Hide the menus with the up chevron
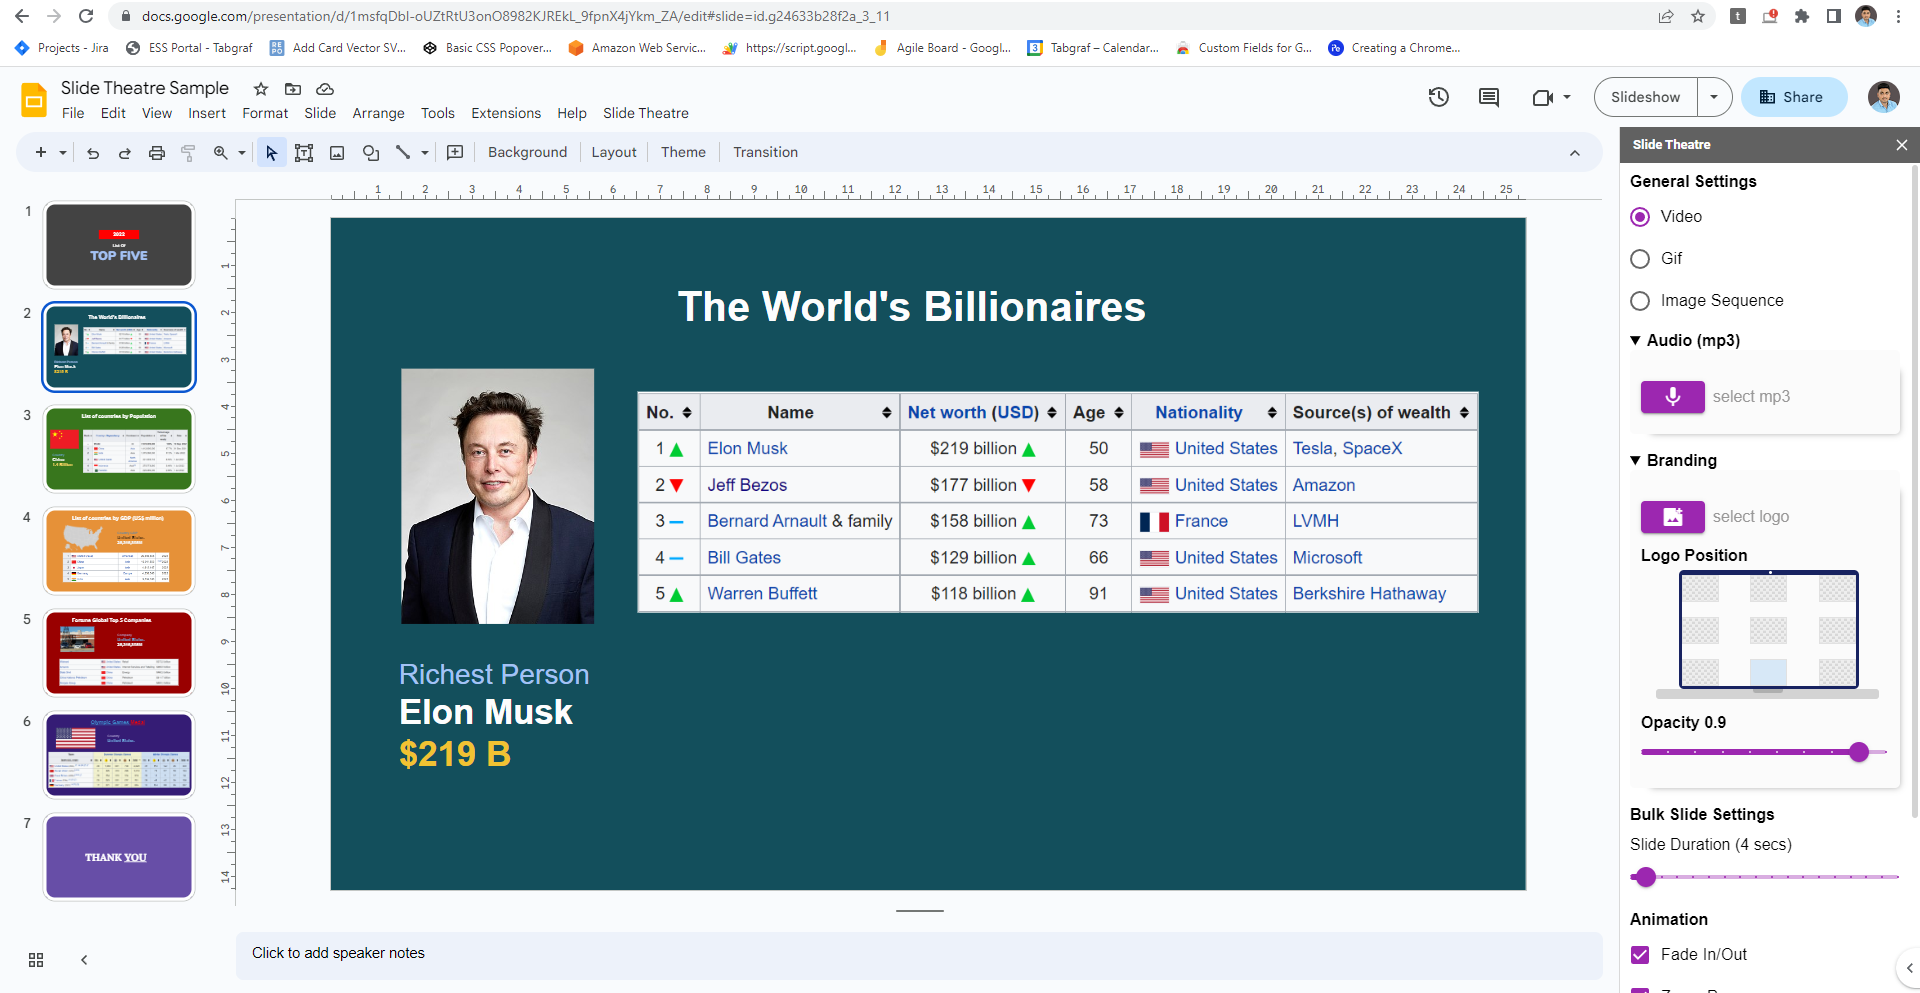 (1575, 153)
